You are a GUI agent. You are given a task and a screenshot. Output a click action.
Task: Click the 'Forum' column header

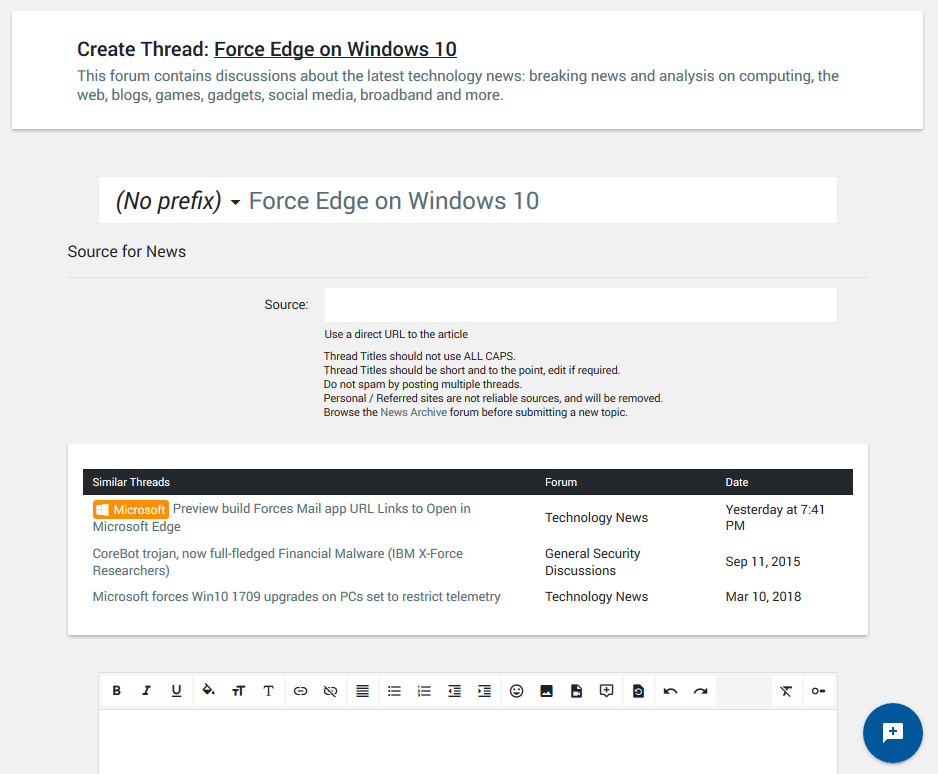point(561,482)
